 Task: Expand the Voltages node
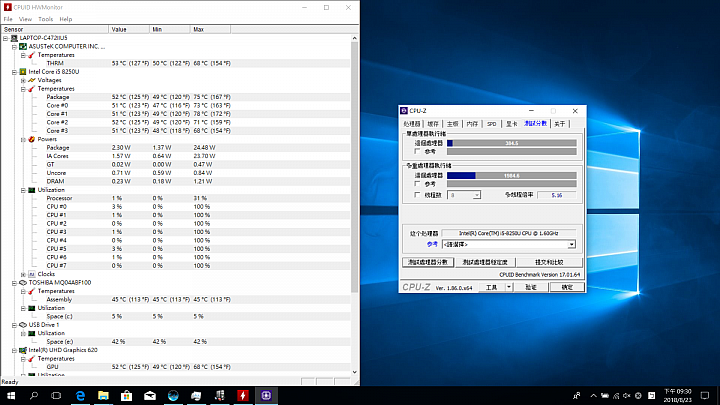tap(23, 80)
